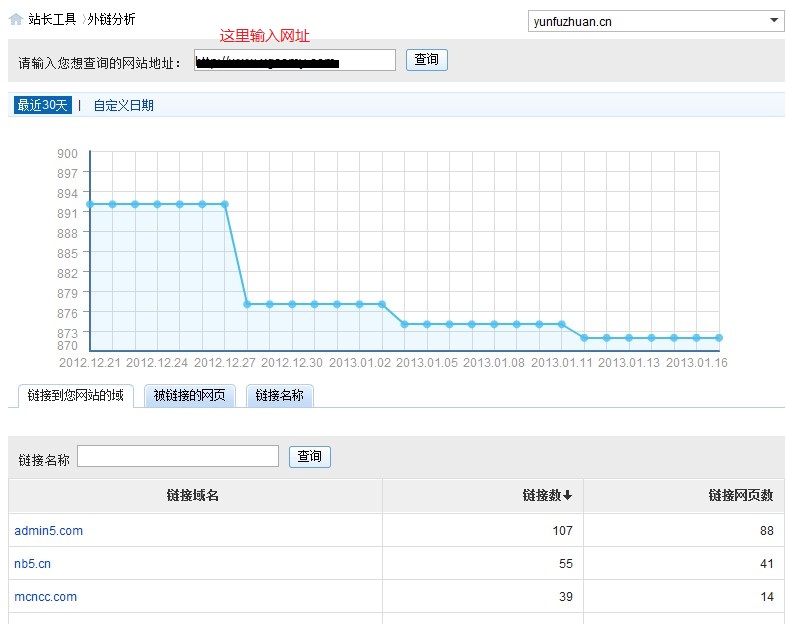The width and height of the screenshot is (786, 624).
Task: Click the 链接网页数 column header
Action: tap(740, 495)
